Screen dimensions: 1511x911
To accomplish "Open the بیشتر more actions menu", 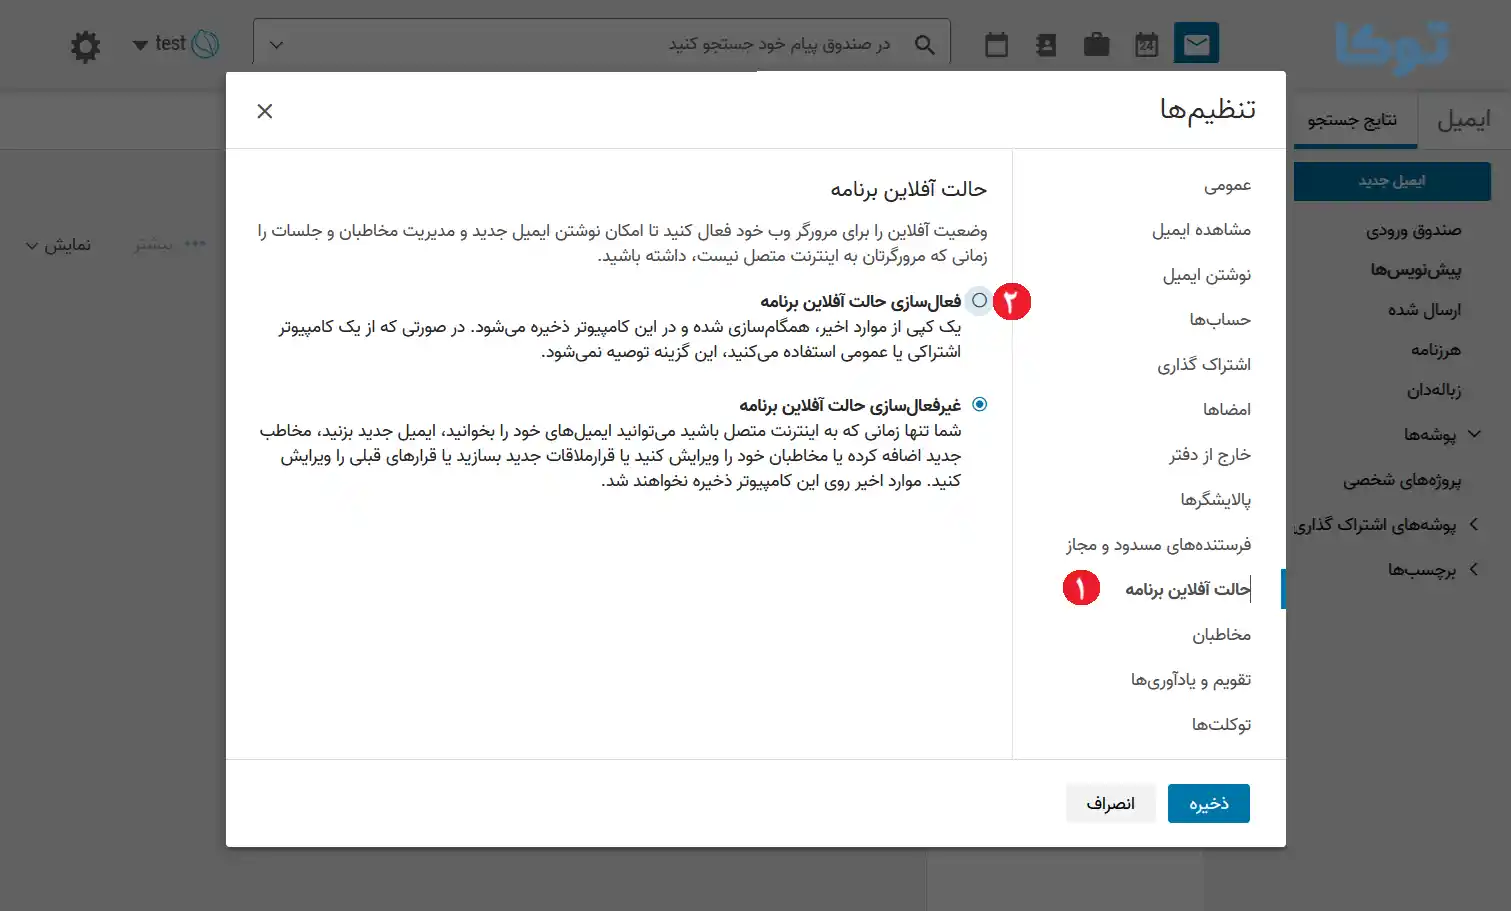I will tap(170, 244).
